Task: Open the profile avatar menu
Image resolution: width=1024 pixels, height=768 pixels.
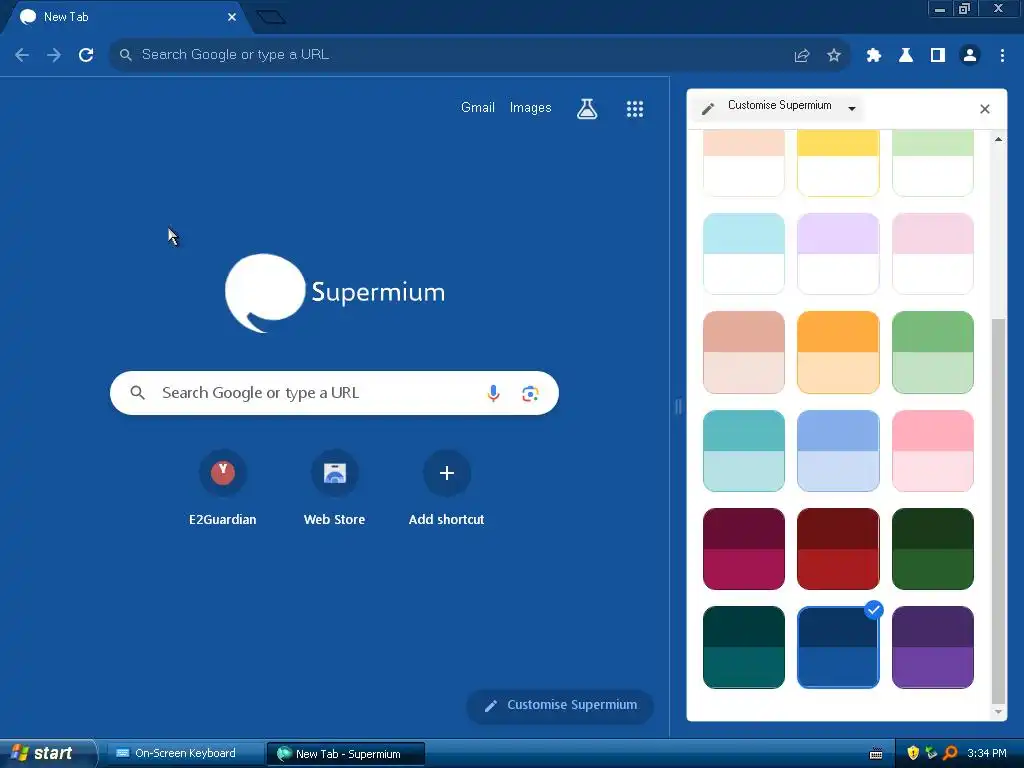Action: click(x=970, y=56)
